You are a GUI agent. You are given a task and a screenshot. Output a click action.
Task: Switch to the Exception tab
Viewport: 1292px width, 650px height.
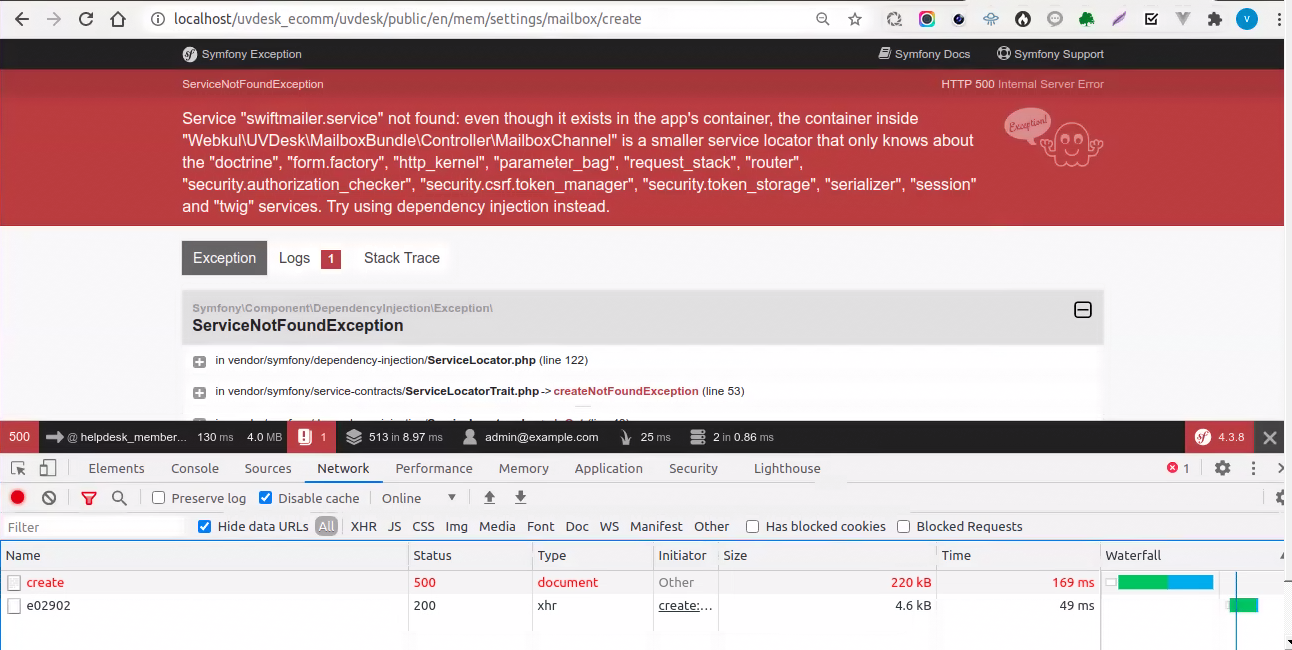point(225,258)
